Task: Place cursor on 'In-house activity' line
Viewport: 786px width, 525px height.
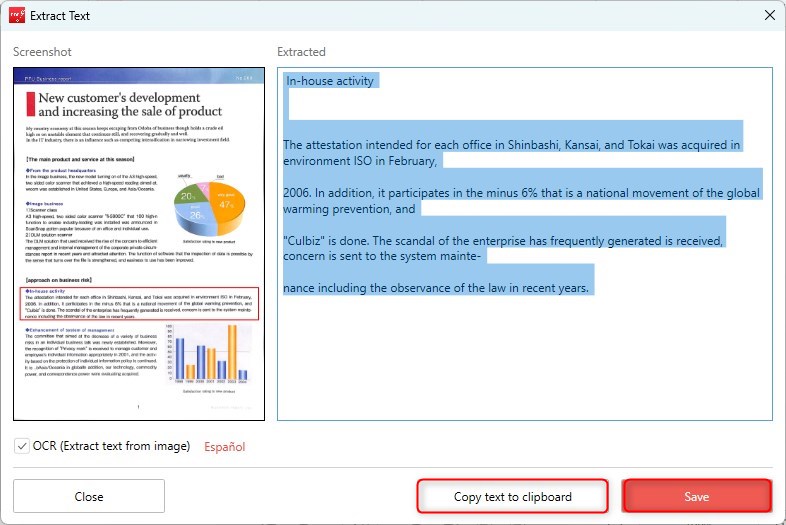Action: 330,81
